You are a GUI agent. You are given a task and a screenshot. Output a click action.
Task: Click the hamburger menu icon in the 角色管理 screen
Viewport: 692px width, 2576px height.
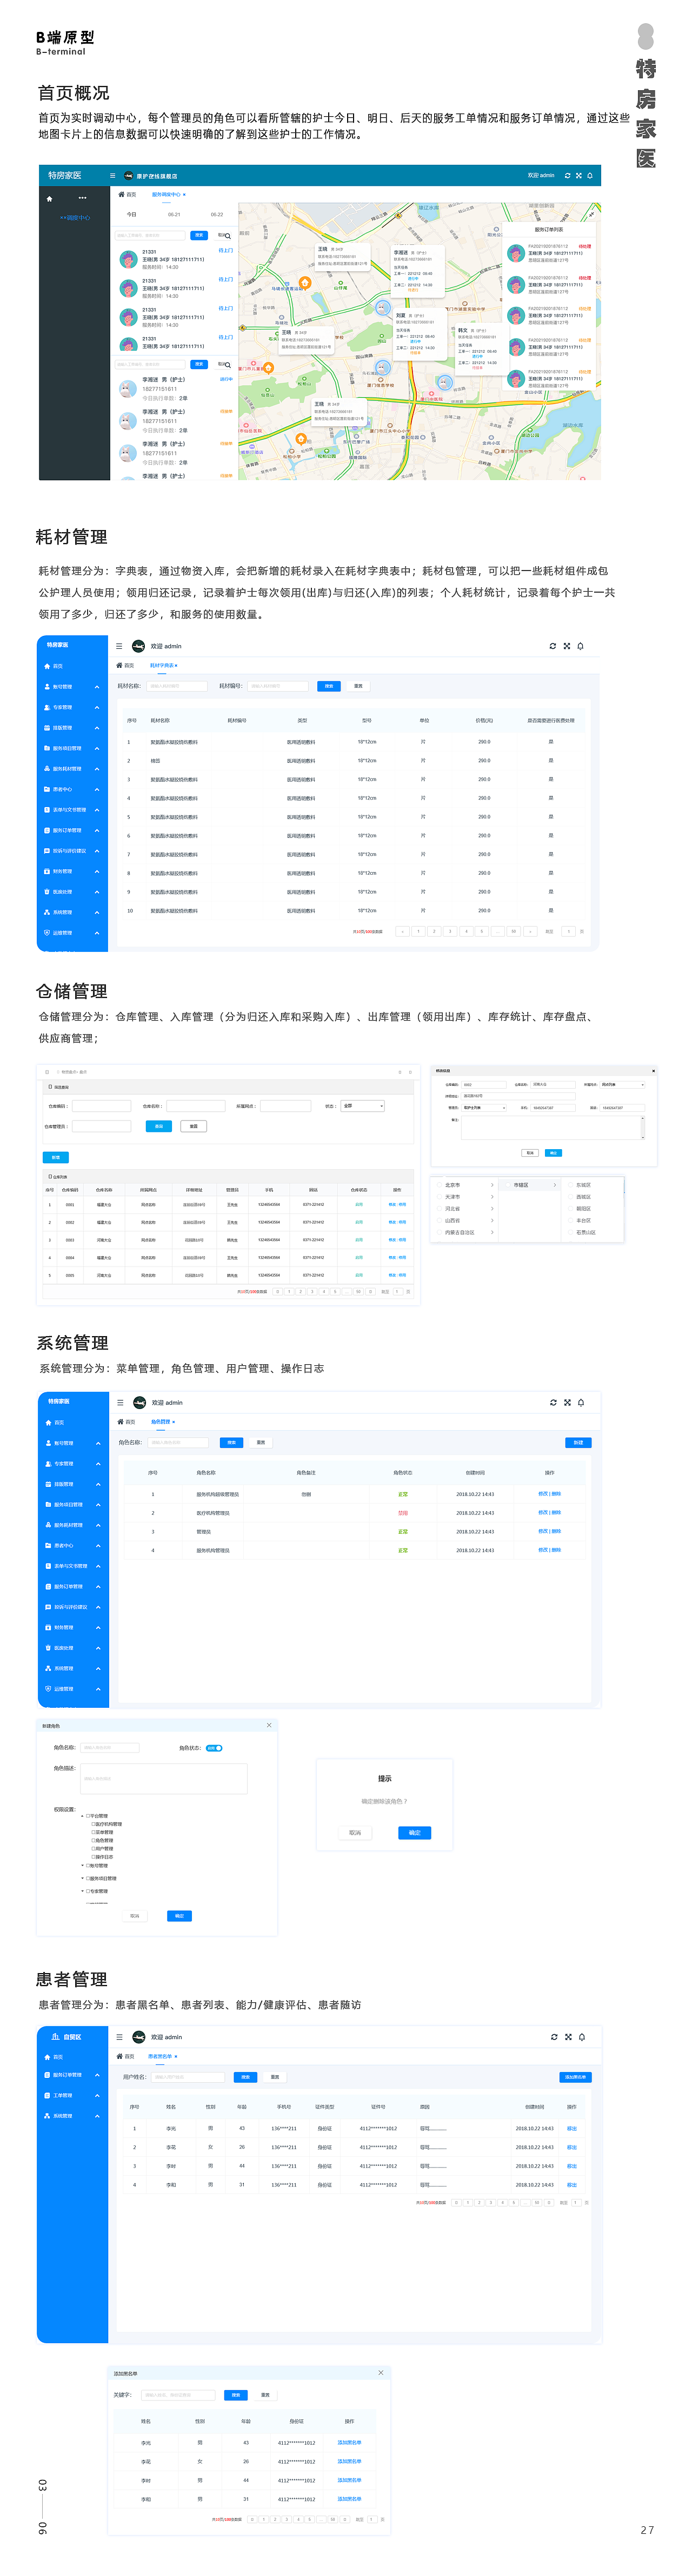coord(120,1403)
